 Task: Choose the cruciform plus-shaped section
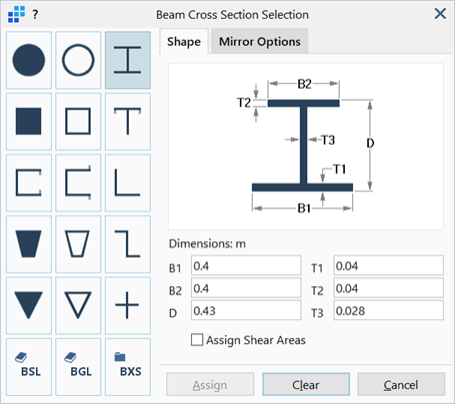coord(128,305)
